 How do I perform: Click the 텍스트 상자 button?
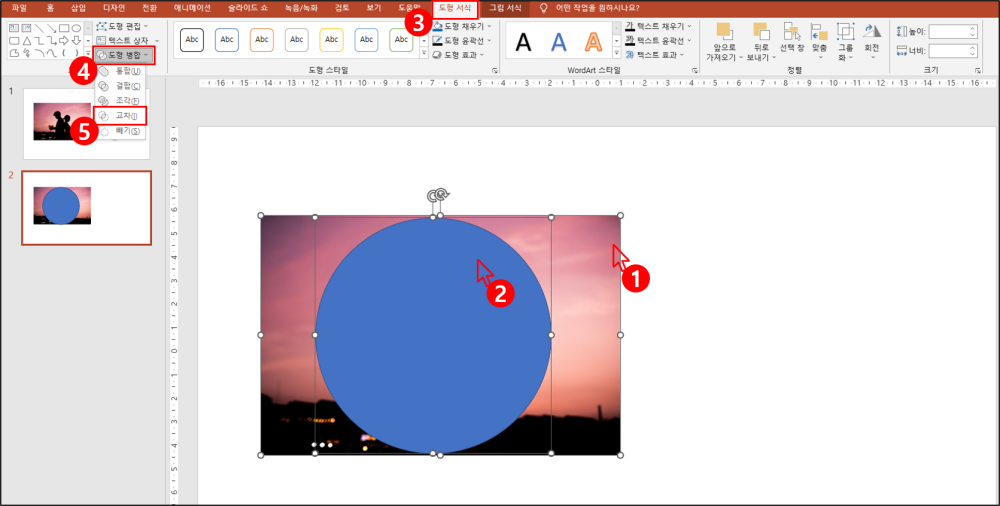point(121,41)
